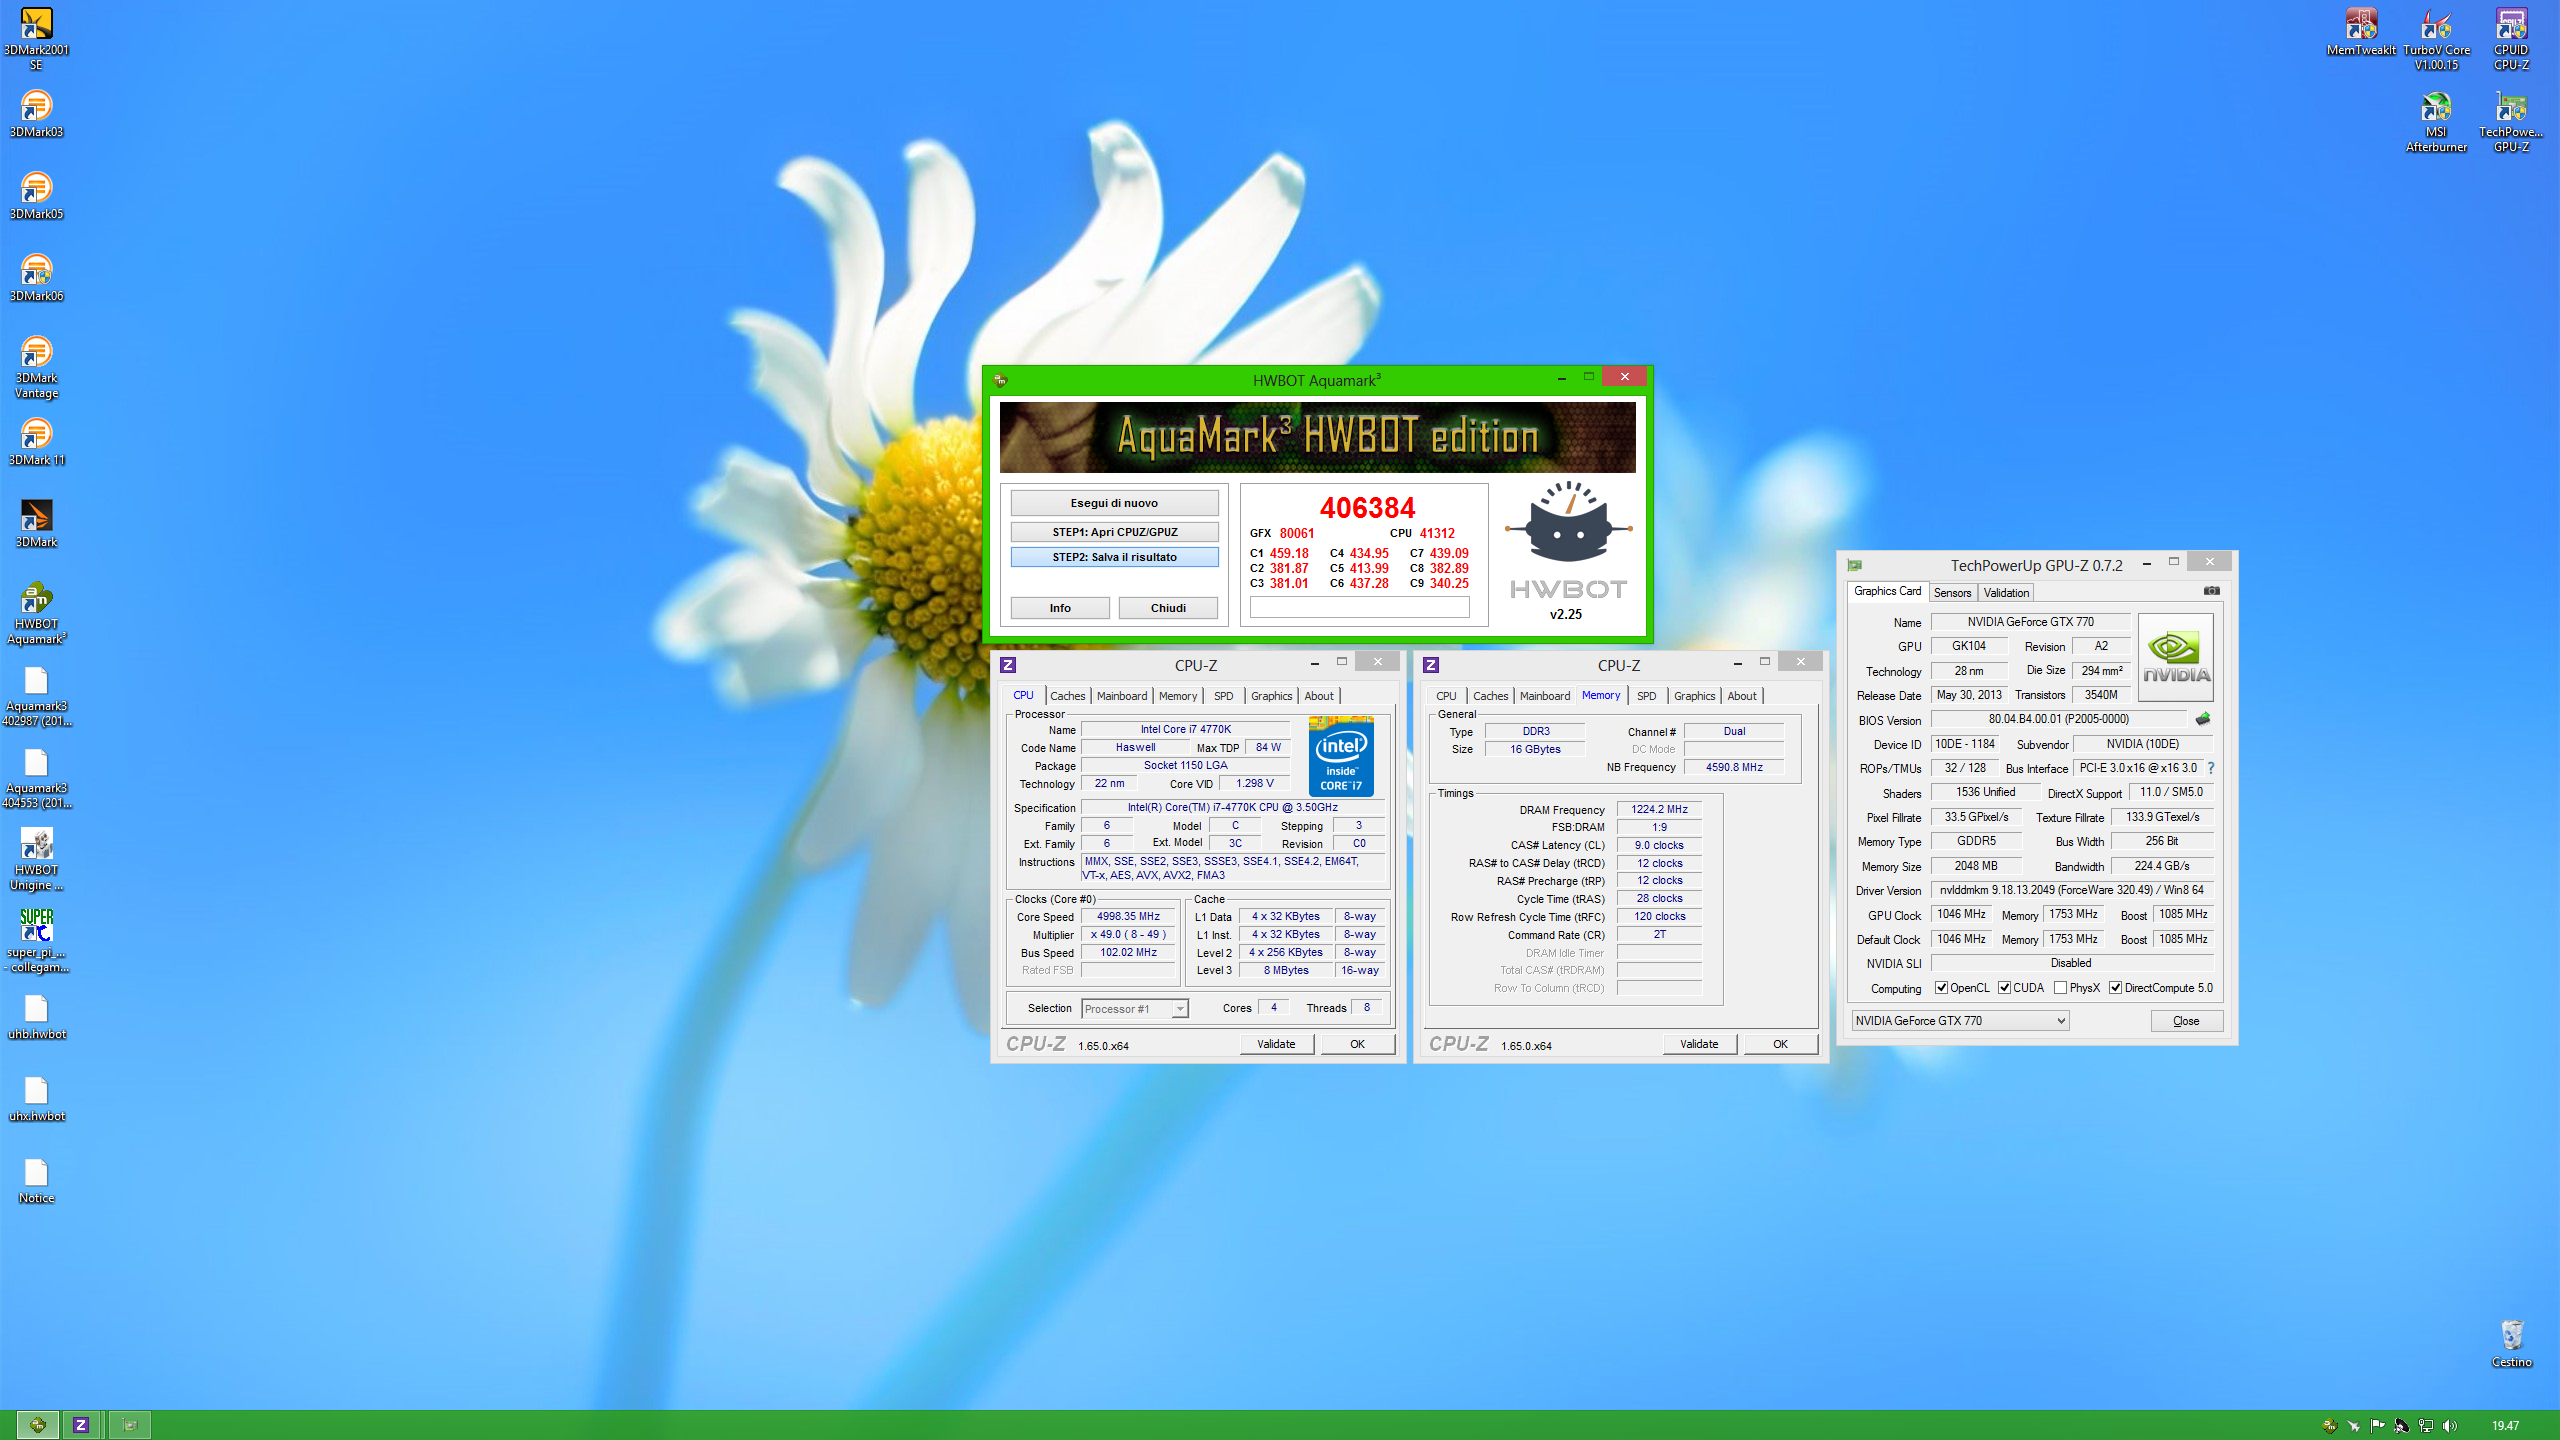
Task: Toggle the PhysX checkbox in GPU-Z
Action: coord(2060,988)
